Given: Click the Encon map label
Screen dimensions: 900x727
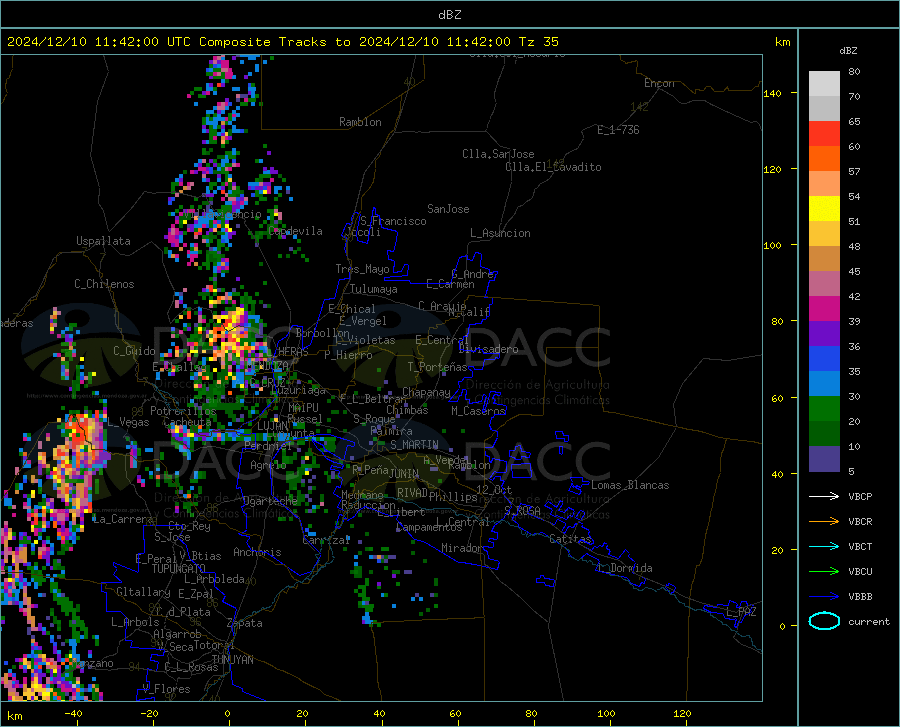Looking at the screenshot, I should coord(659,83).
